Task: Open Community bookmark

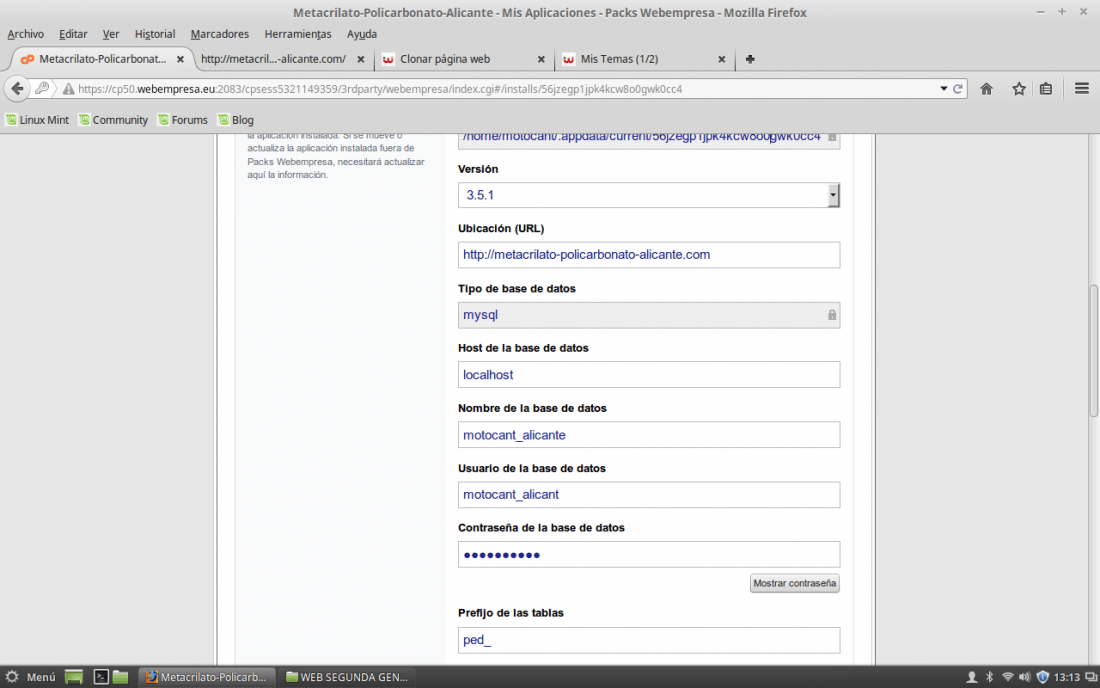Action: (x=113, y=120)
